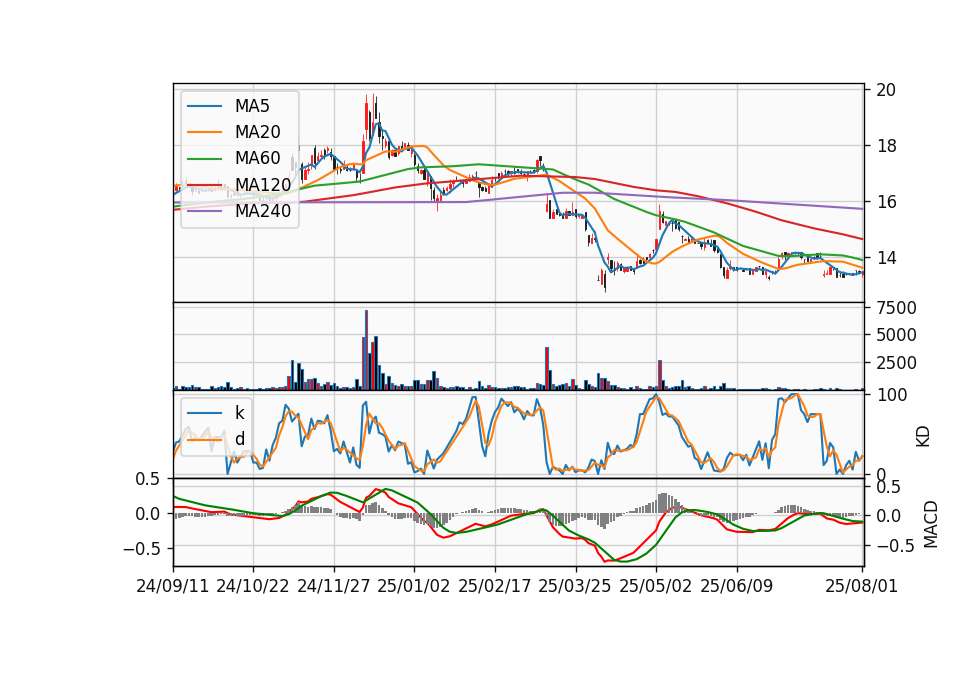Click the 24/11/27 date label
Screen dimensions: 960x690
click(x=334, y=586)
